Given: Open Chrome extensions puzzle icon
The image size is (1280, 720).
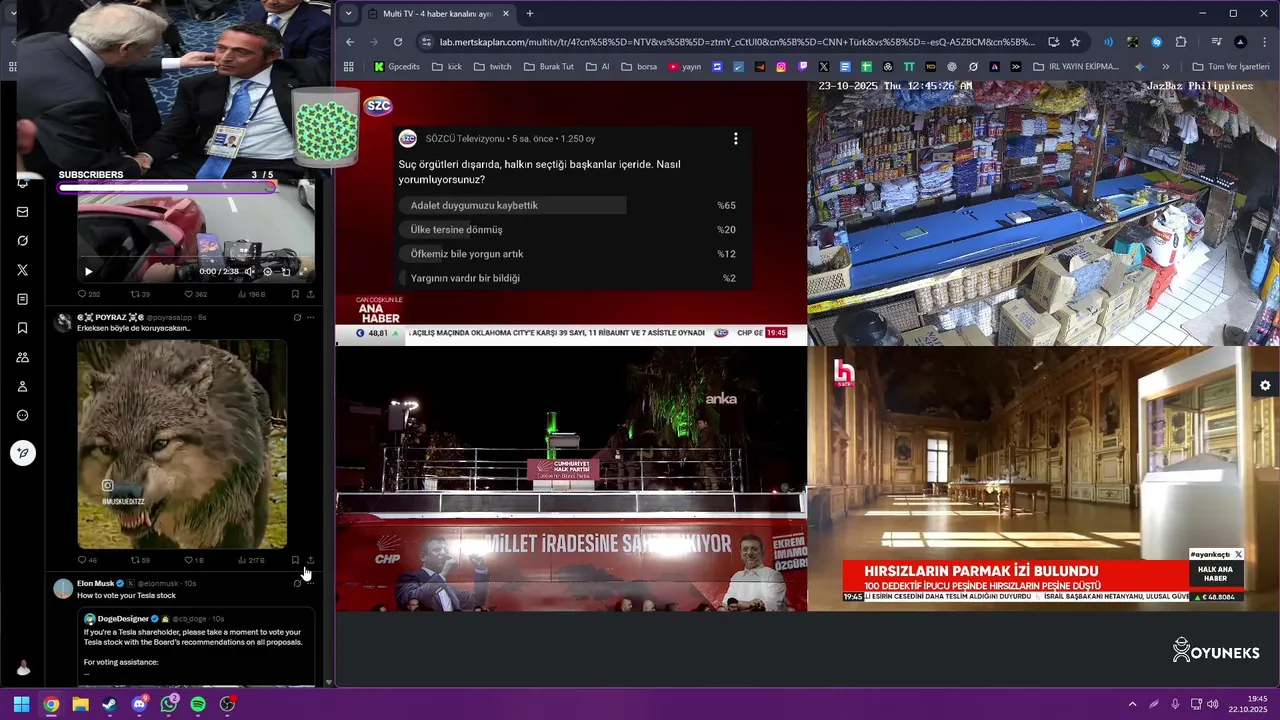Looking at the screenshot, I should (1181, 42).
